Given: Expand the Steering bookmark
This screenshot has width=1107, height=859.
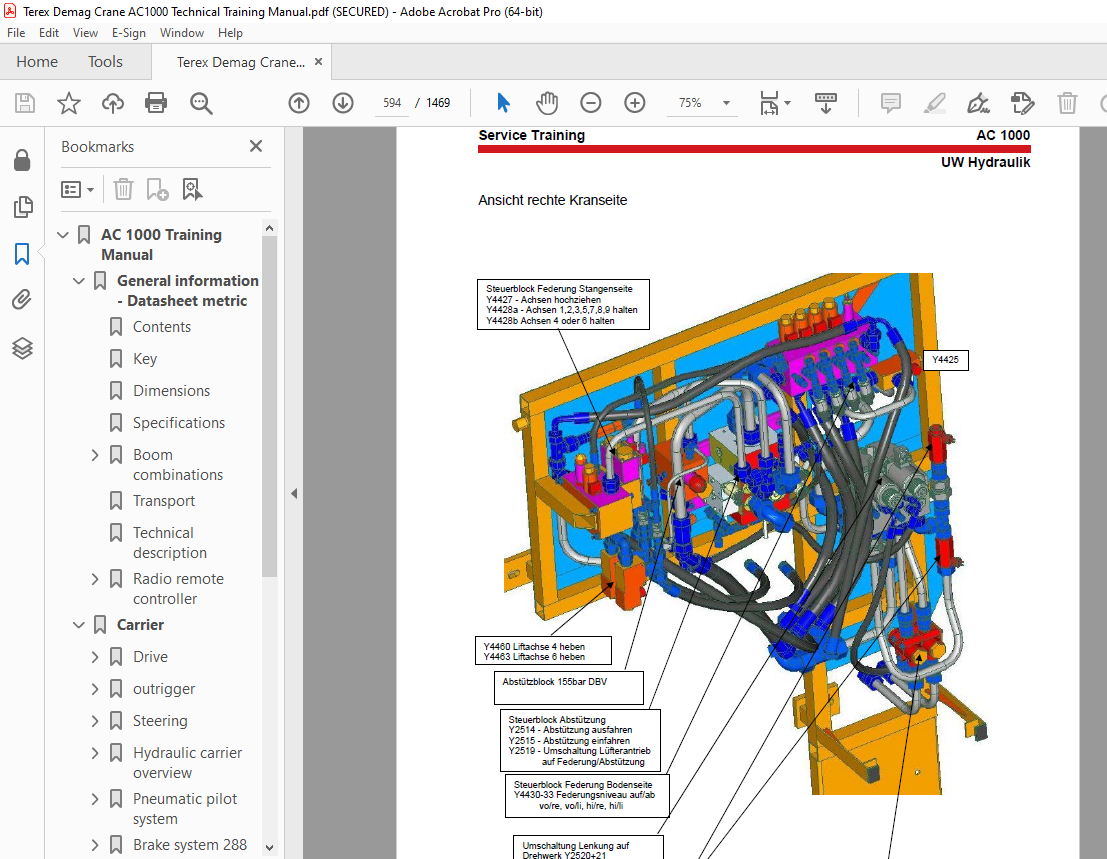Looking at the screenshot, I should click(x=95, y=721).
